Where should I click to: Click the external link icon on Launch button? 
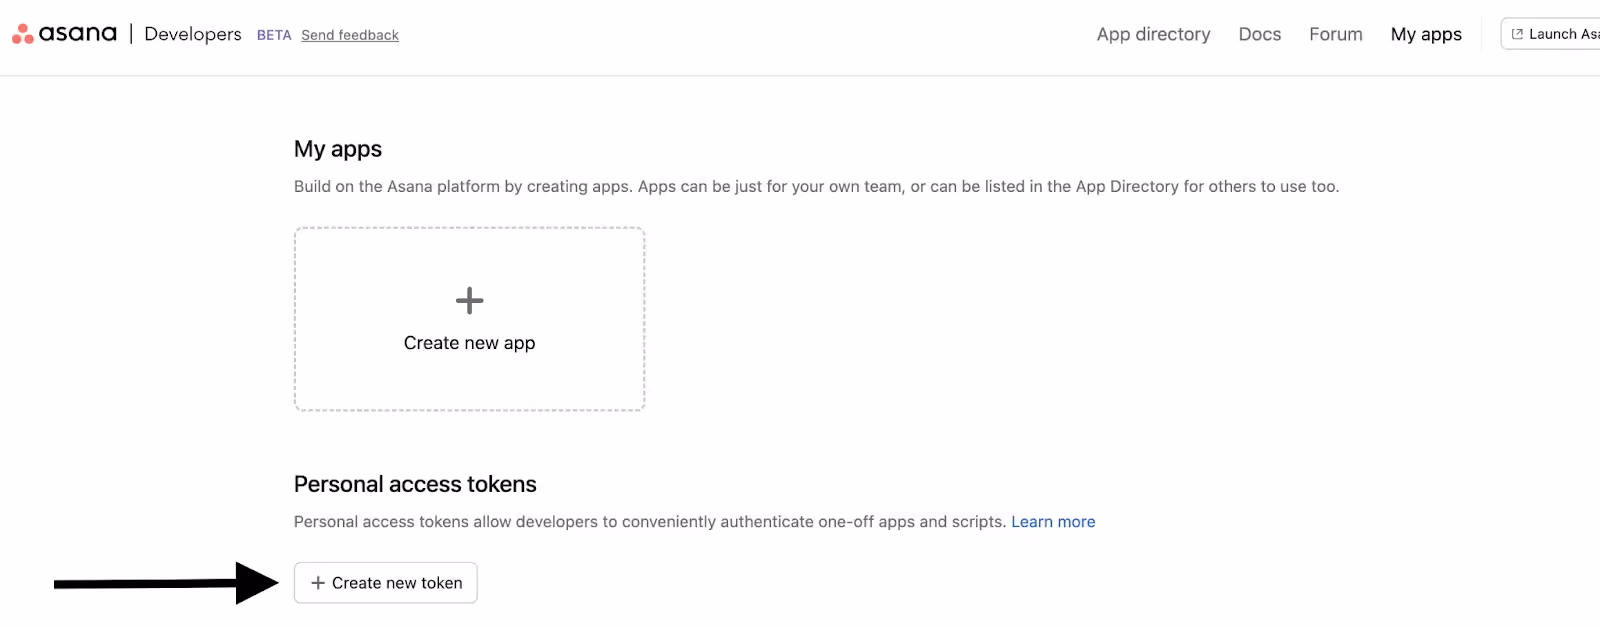pyautogui.click(x=1517, y=34)
